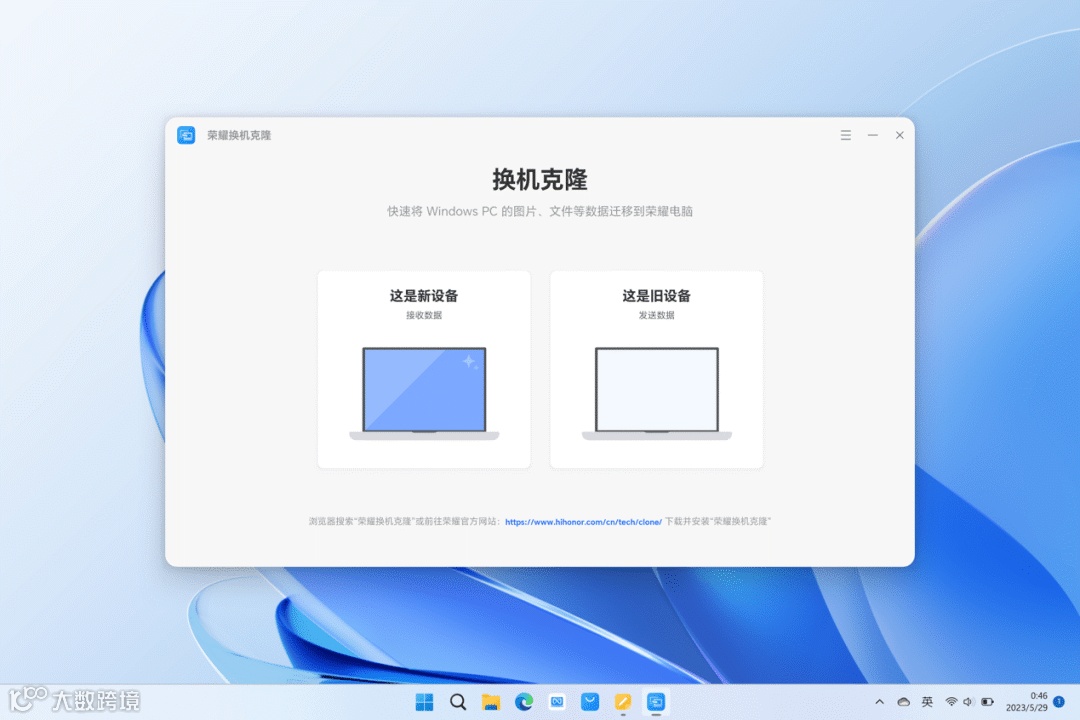The image size is (1080, 720).
Task: Click the blue-screen laptop illustration for the new device
Action: click(424, 393)
